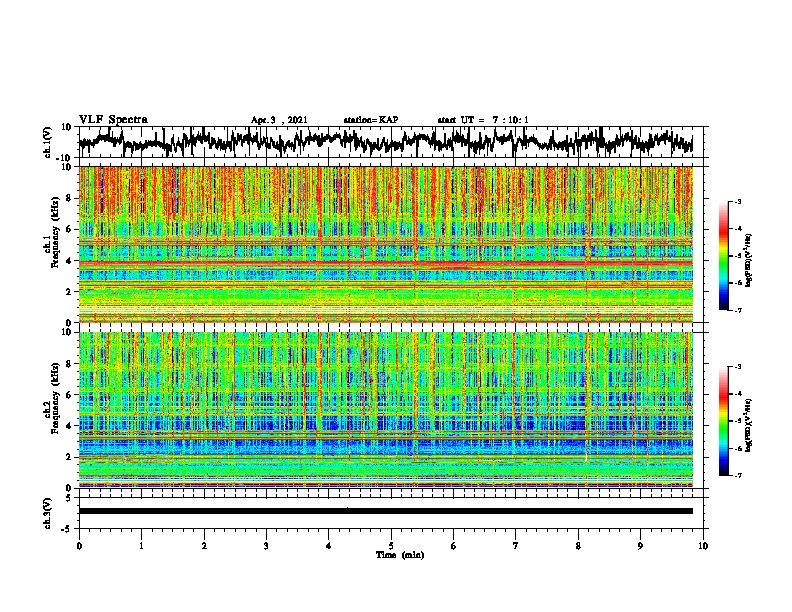This screenshot has height=612, width=792.
Task: Click the "2" tick on Time axis
Action: click(x=204, y=546)
